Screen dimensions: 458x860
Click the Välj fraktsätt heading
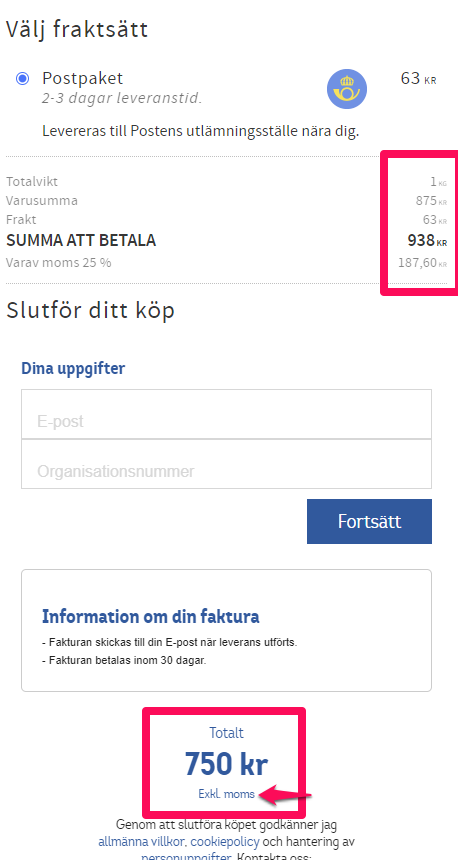point(77,29)
